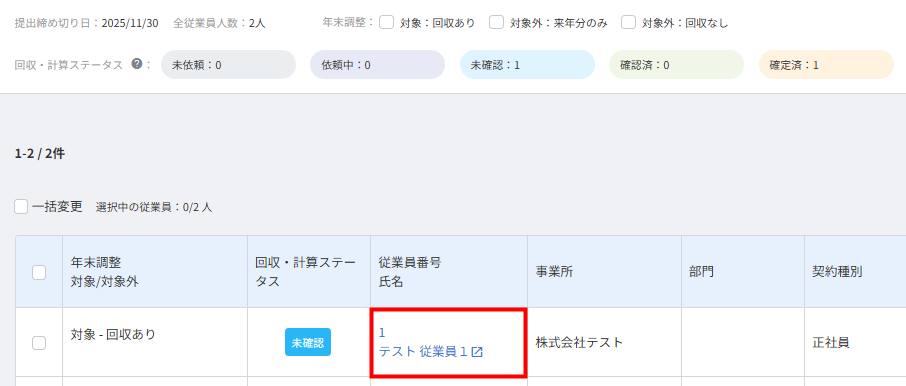The width and height of the screenshot is (906, 386).
Task: Select the 対象 - 回収あり row checkbox
Action: [x=39, y=343]
